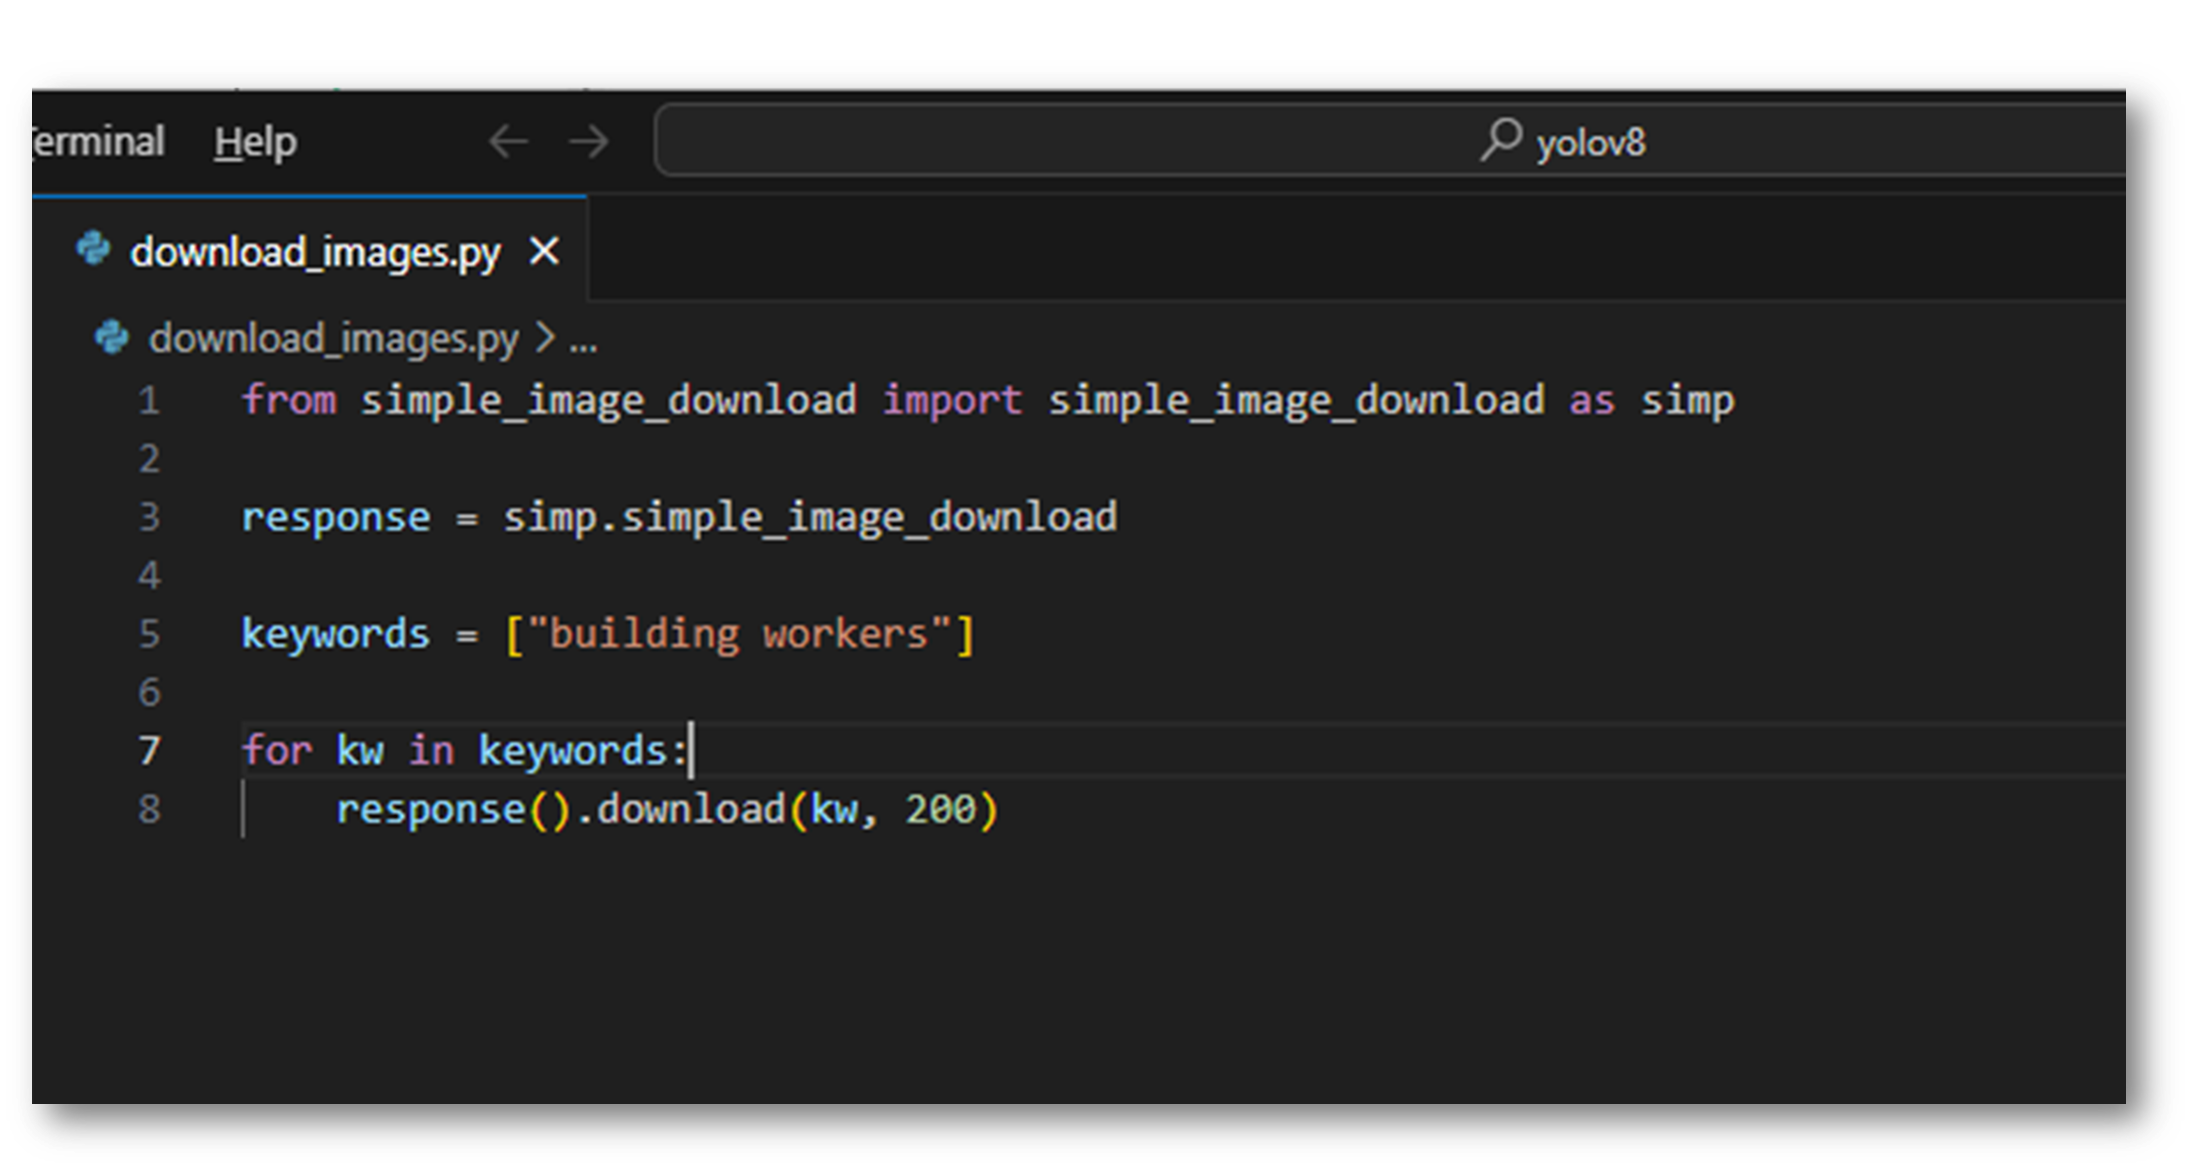This screenshot has width=2191, height=1169.
Task: Select the download_images.py editor tab
Action: point(310,251)
